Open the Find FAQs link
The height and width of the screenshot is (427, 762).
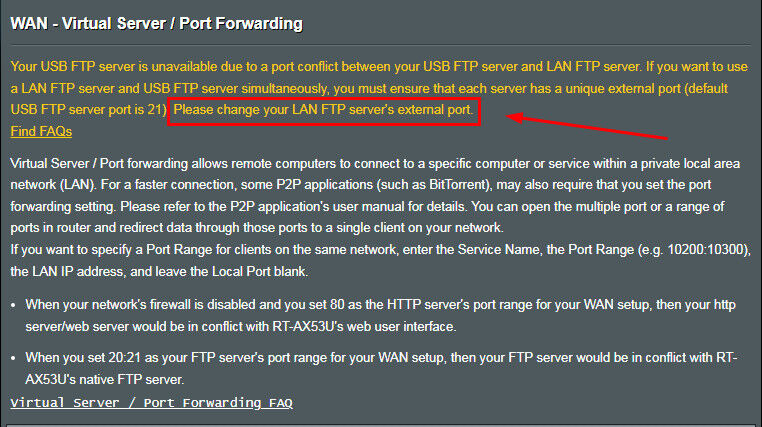(x=41, y=132)
